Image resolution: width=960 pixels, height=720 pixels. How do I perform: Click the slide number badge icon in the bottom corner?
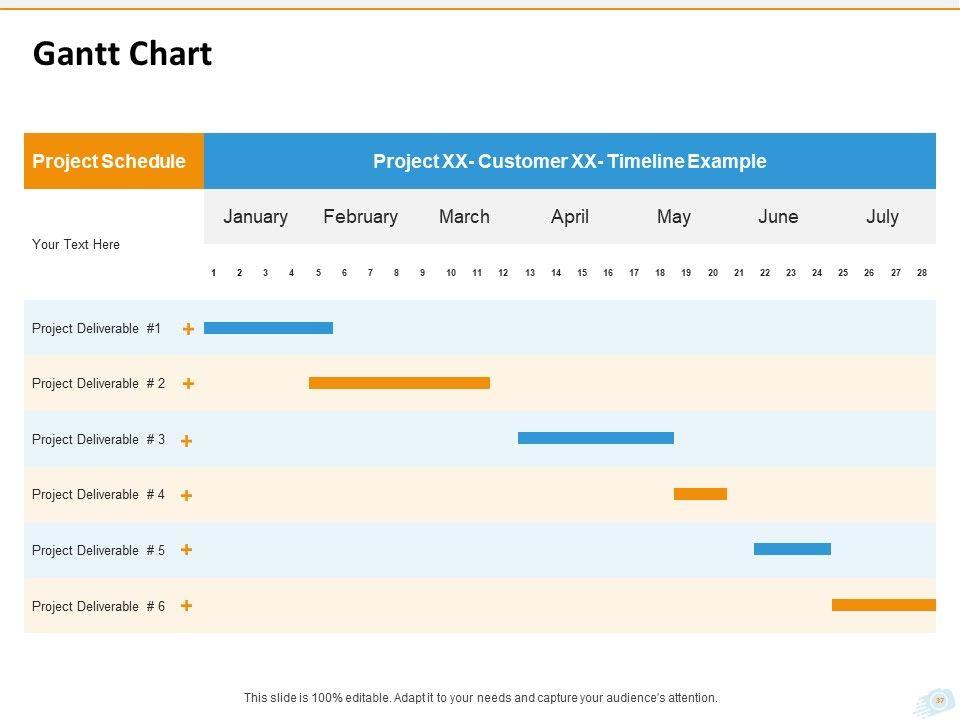point(938,701)
